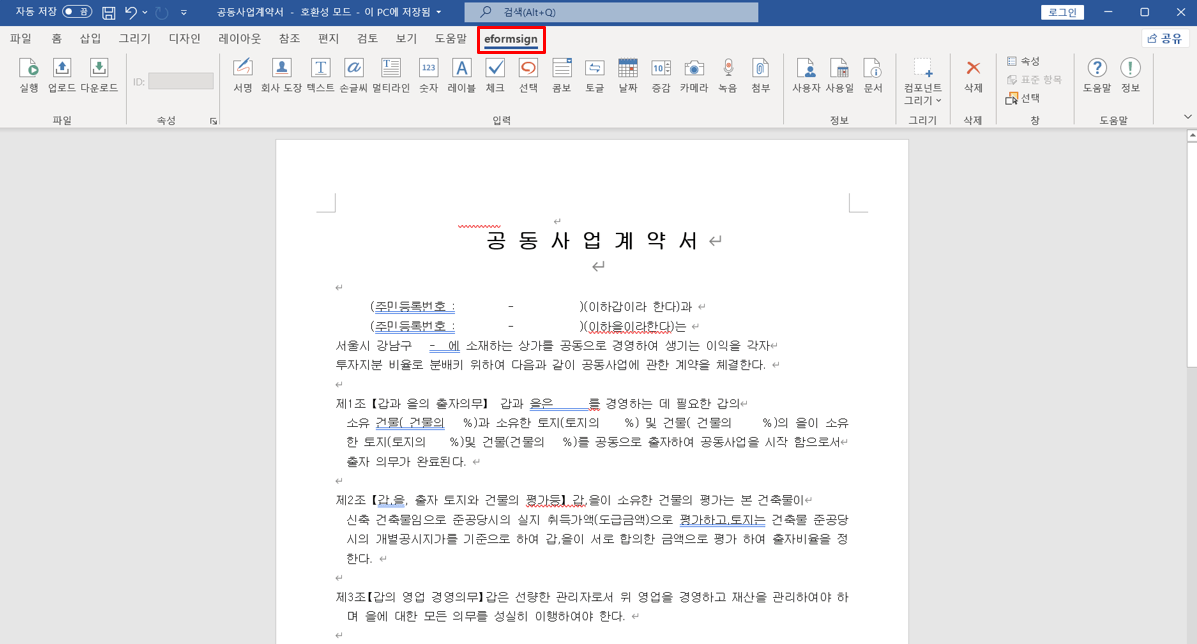
Task: Click the 업로드 upload icon
Action: coord(62,76)
